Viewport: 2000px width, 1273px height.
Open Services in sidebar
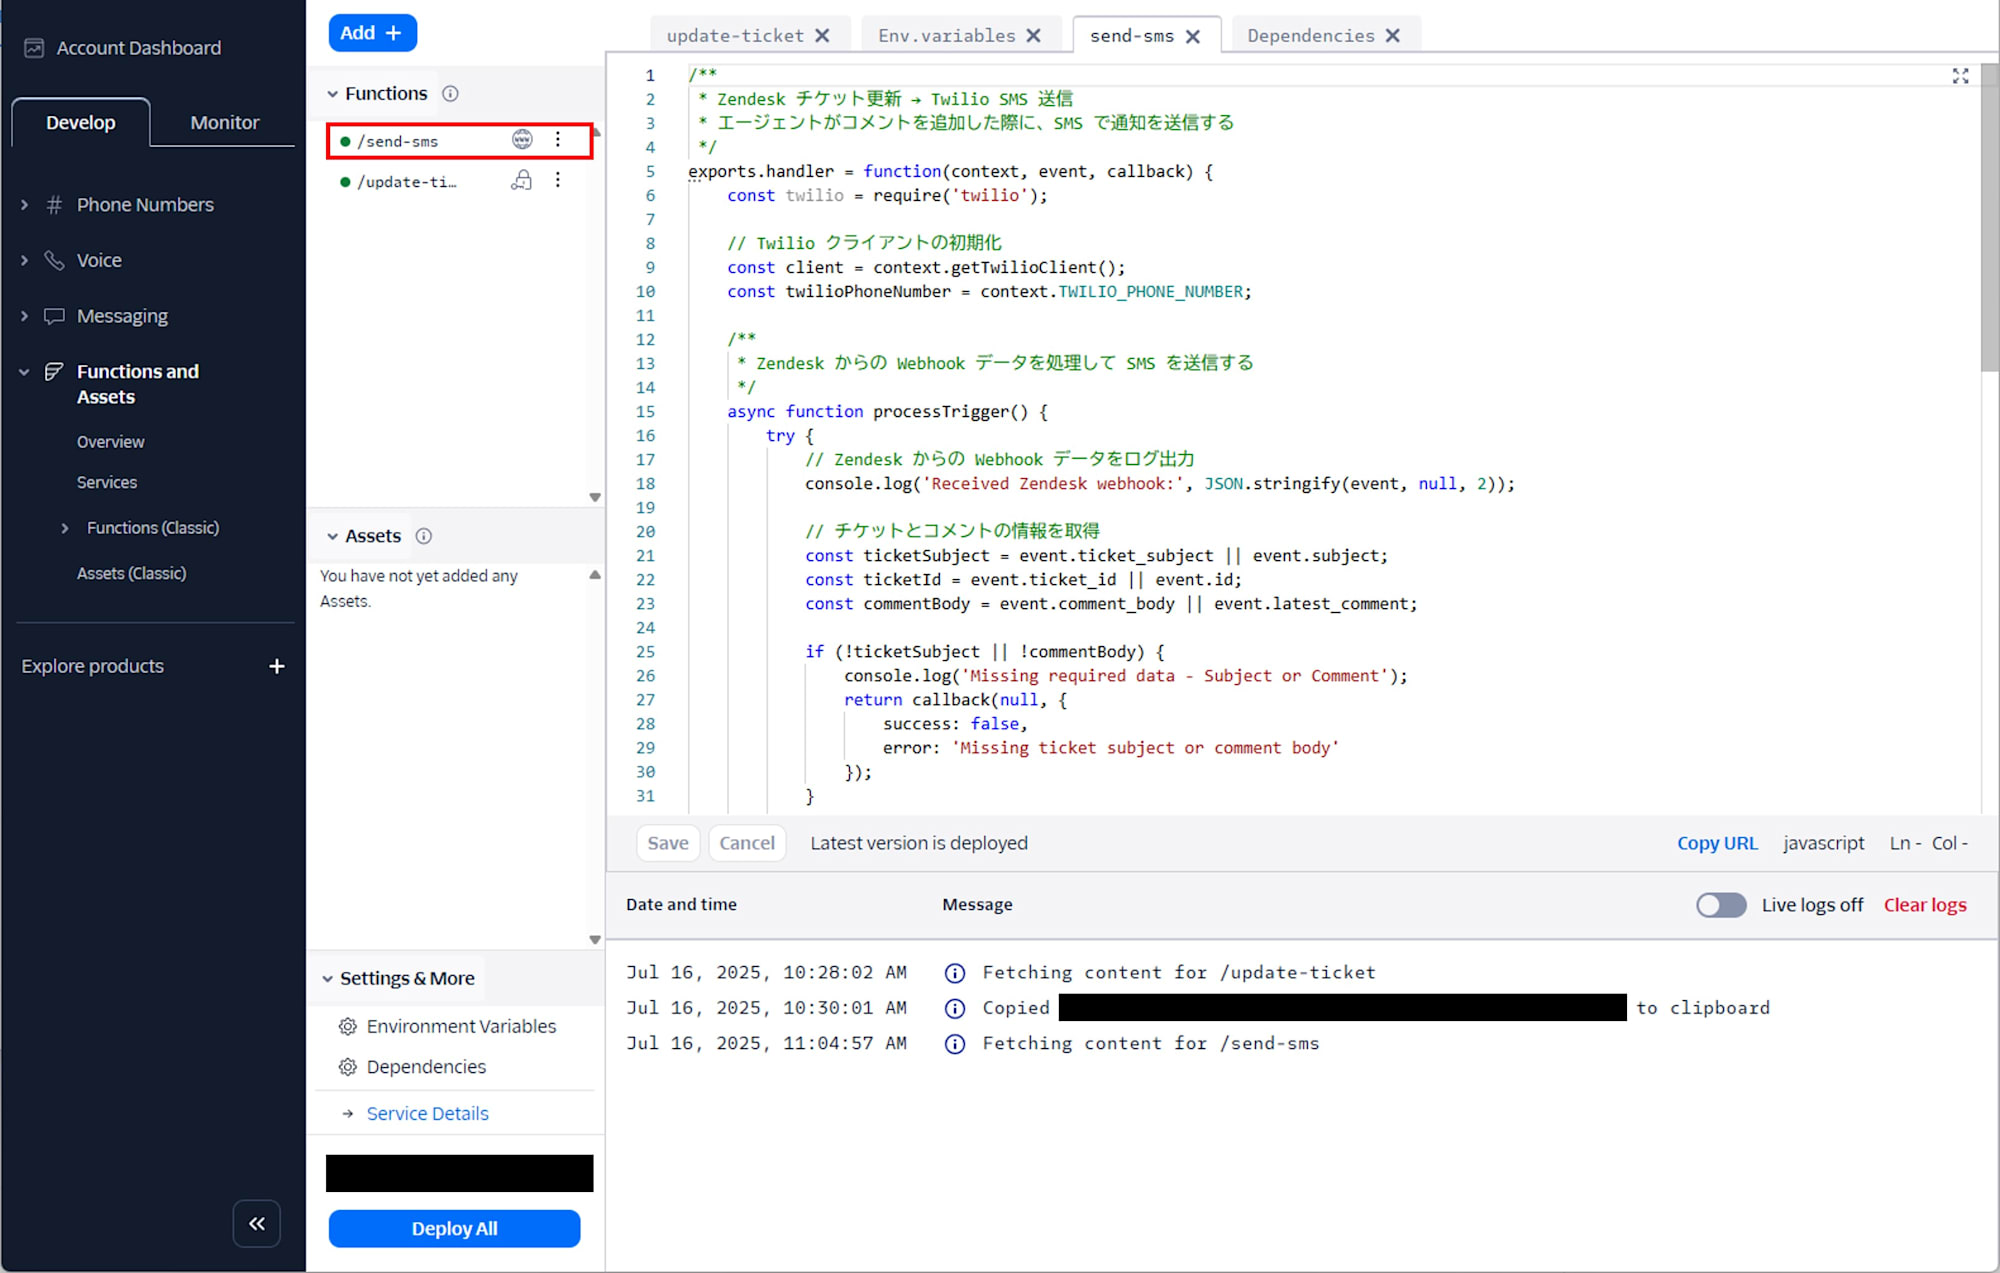tap(107, 482)
